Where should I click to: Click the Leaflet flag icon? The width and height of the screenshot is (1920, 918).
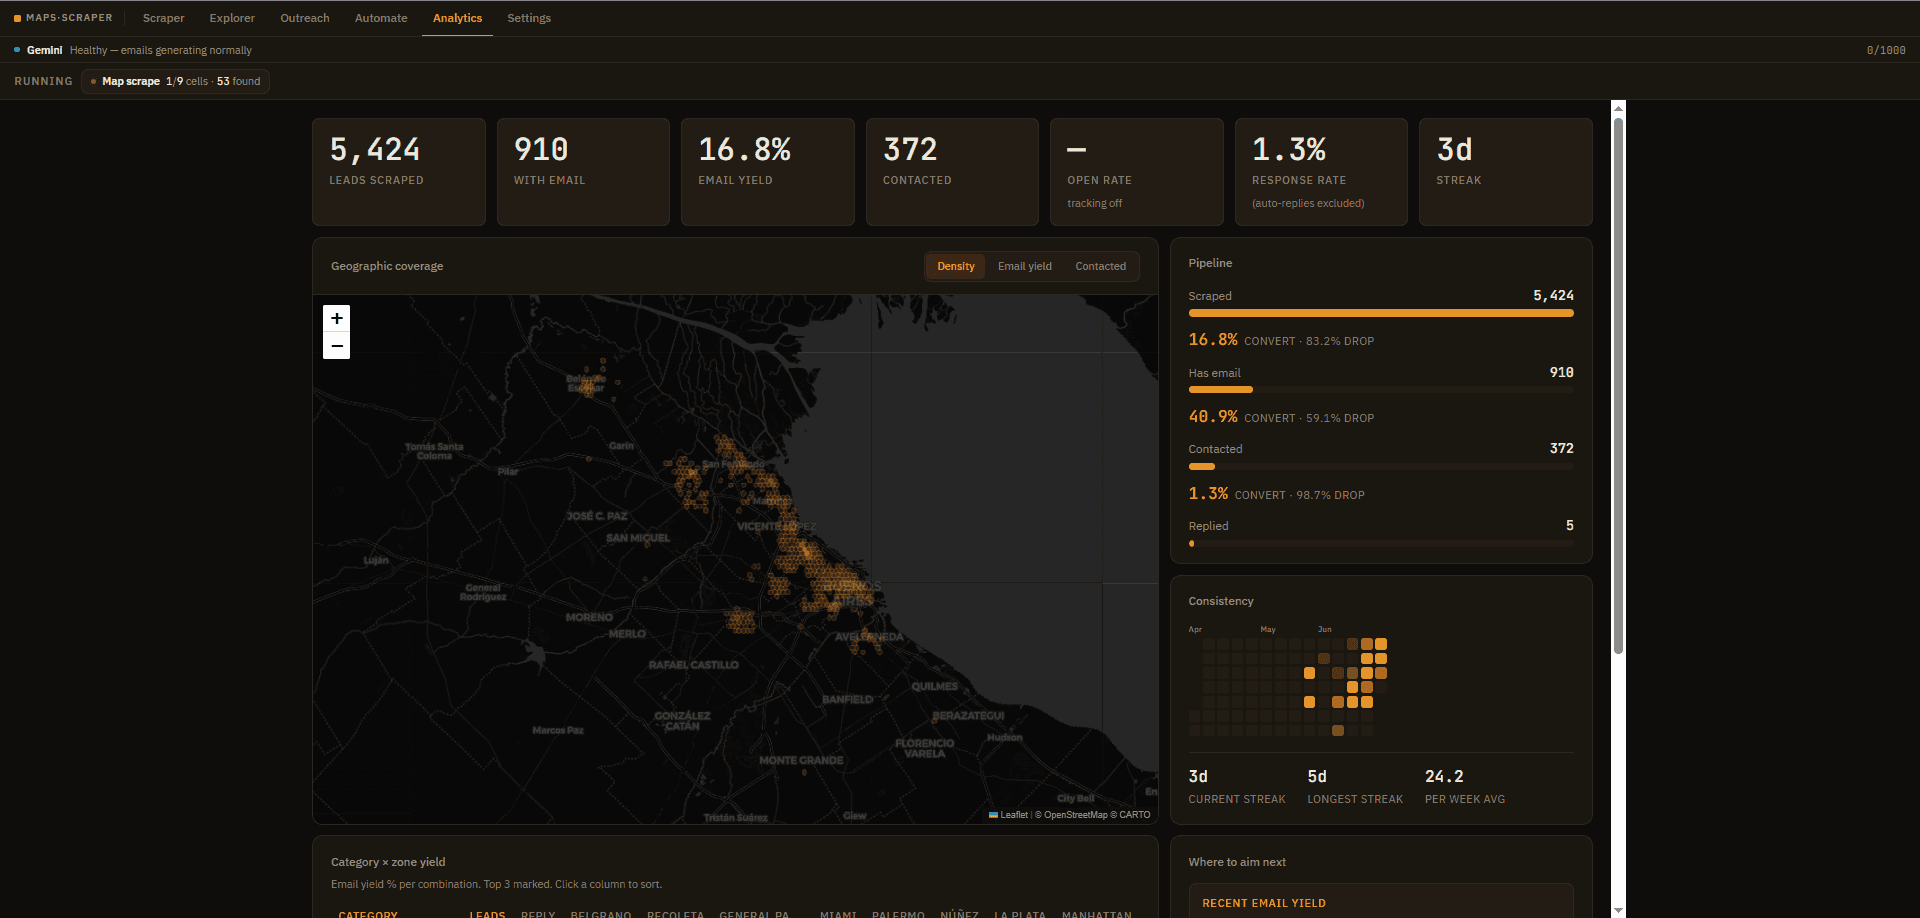tap(993, 815)
